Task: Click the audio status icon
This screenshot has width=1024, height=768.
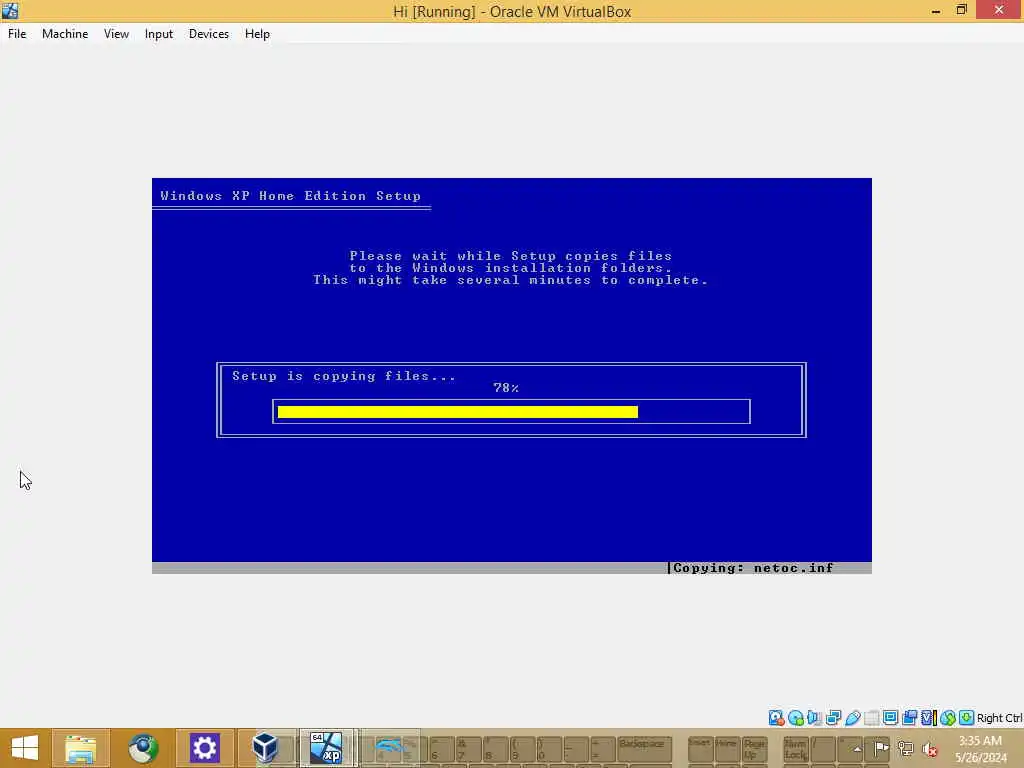Action: [814, 718]
